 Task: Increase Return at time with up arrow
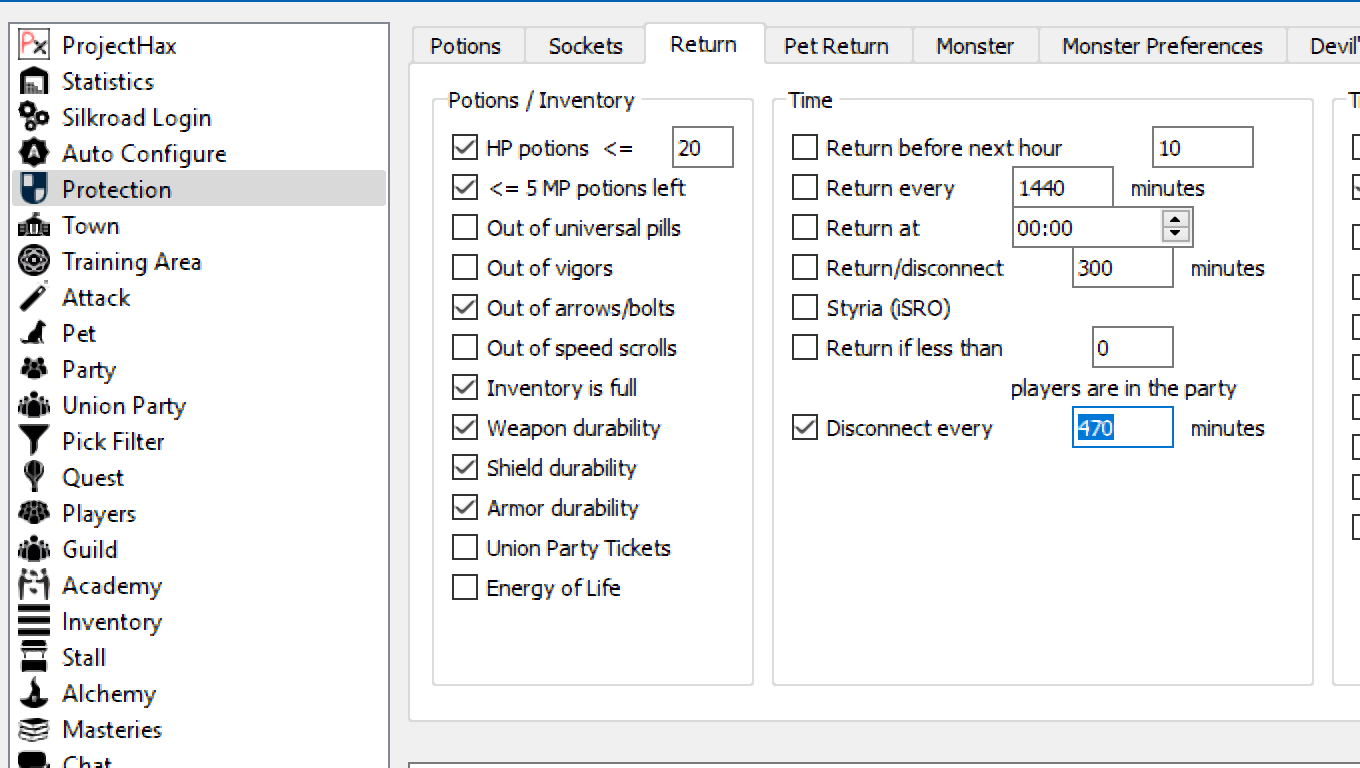1176,220
